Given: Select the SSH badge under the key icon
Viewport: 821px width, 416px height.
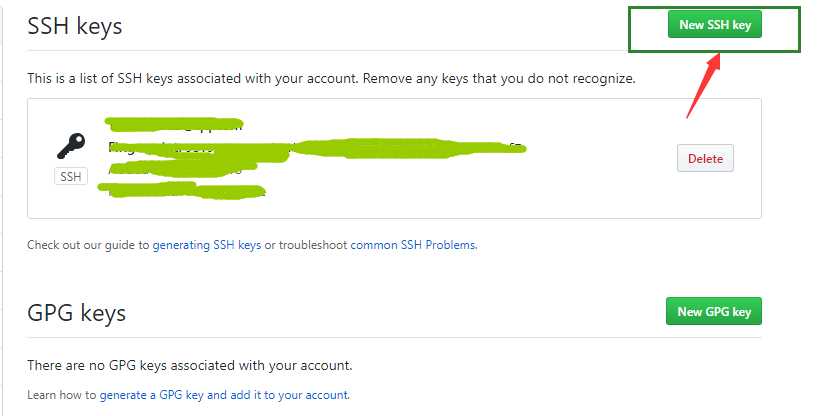Looking at the screenshot, I should click(x=71, y=176).
